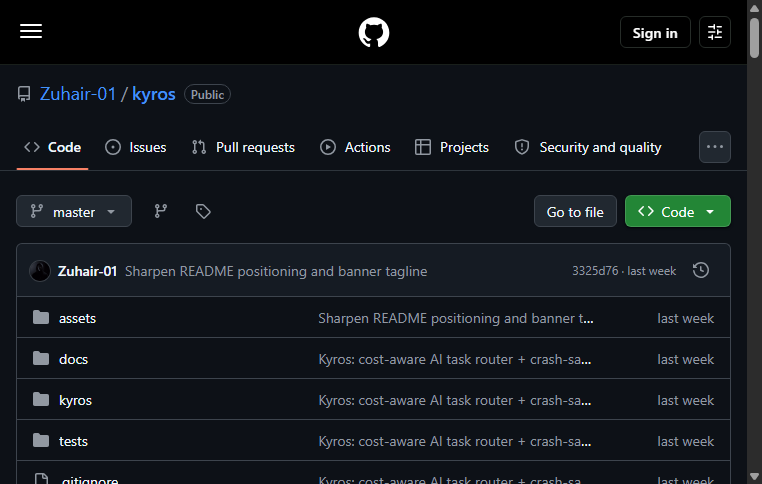Click the .gitignore file icon
Screen dimensions: 762x484
(42, 479)
